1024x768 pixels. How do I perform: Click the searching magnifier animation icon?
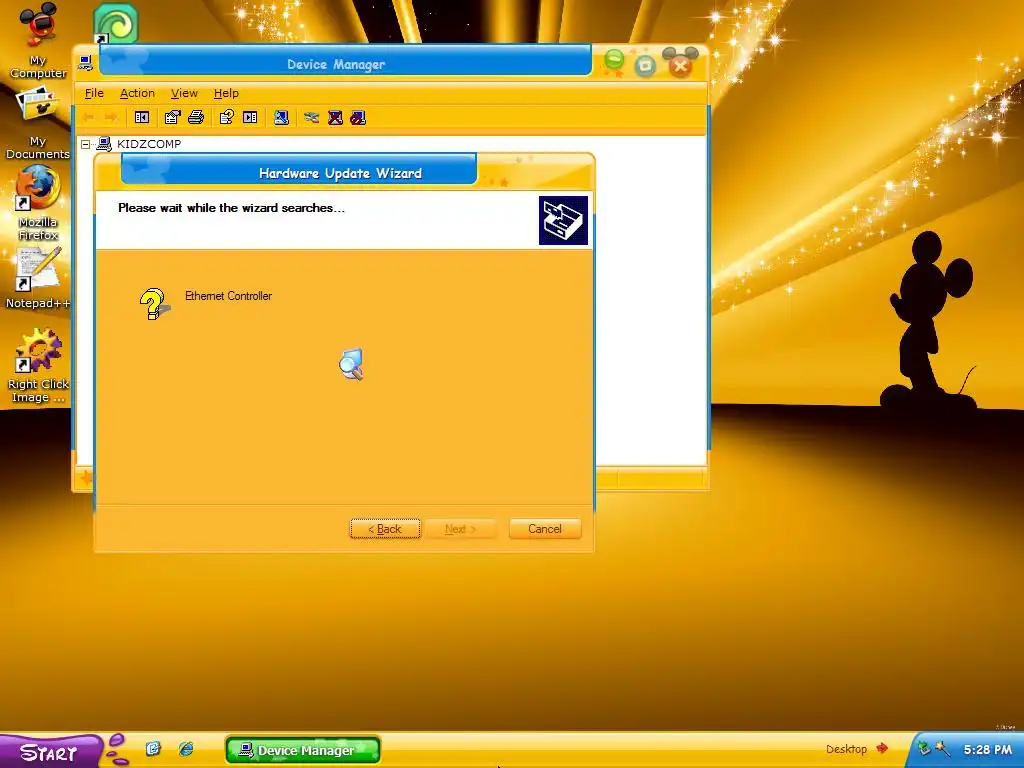click(351, 364)
